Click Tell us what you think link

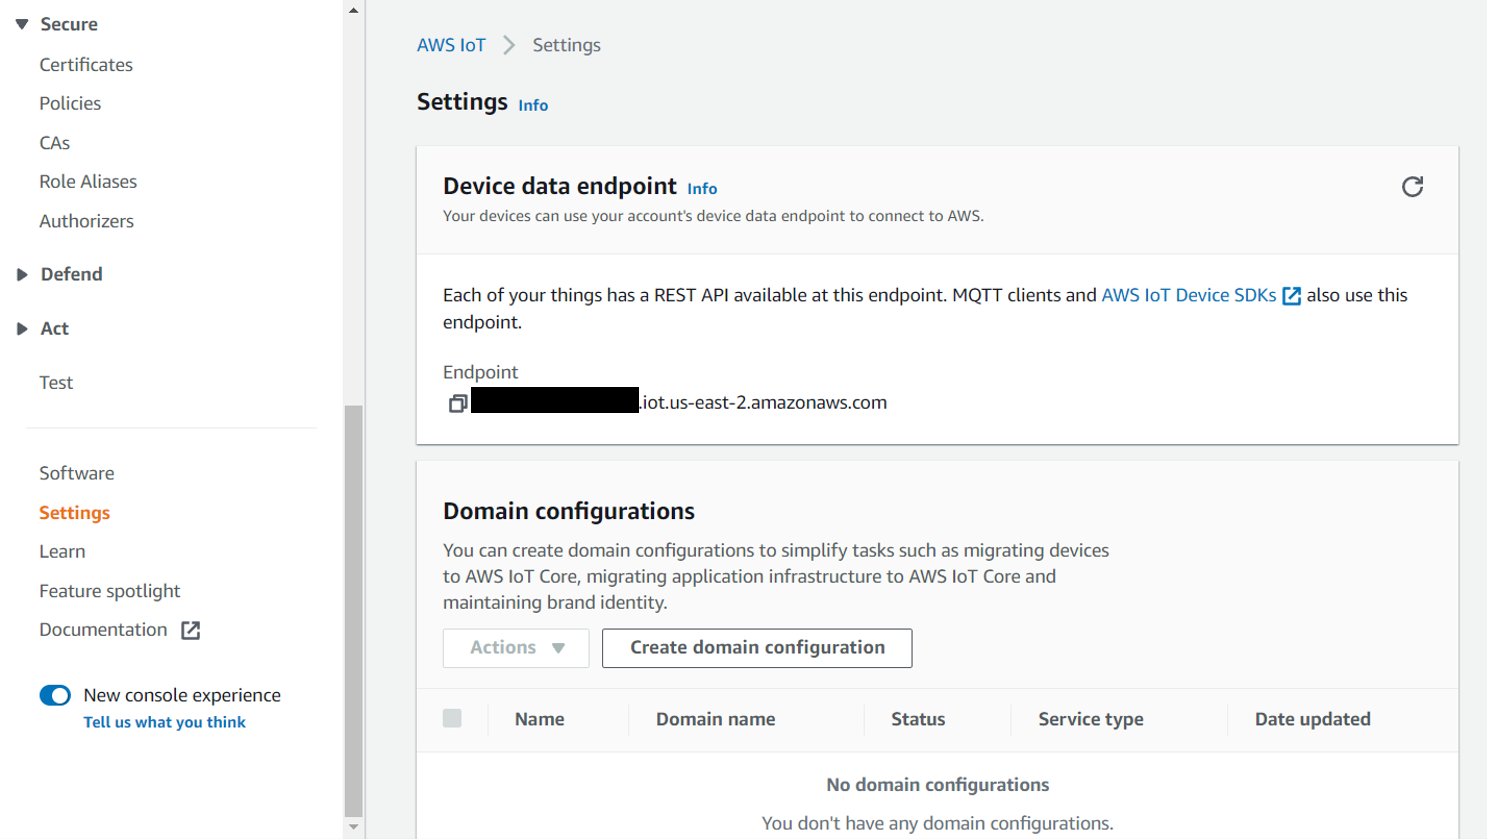164,722
